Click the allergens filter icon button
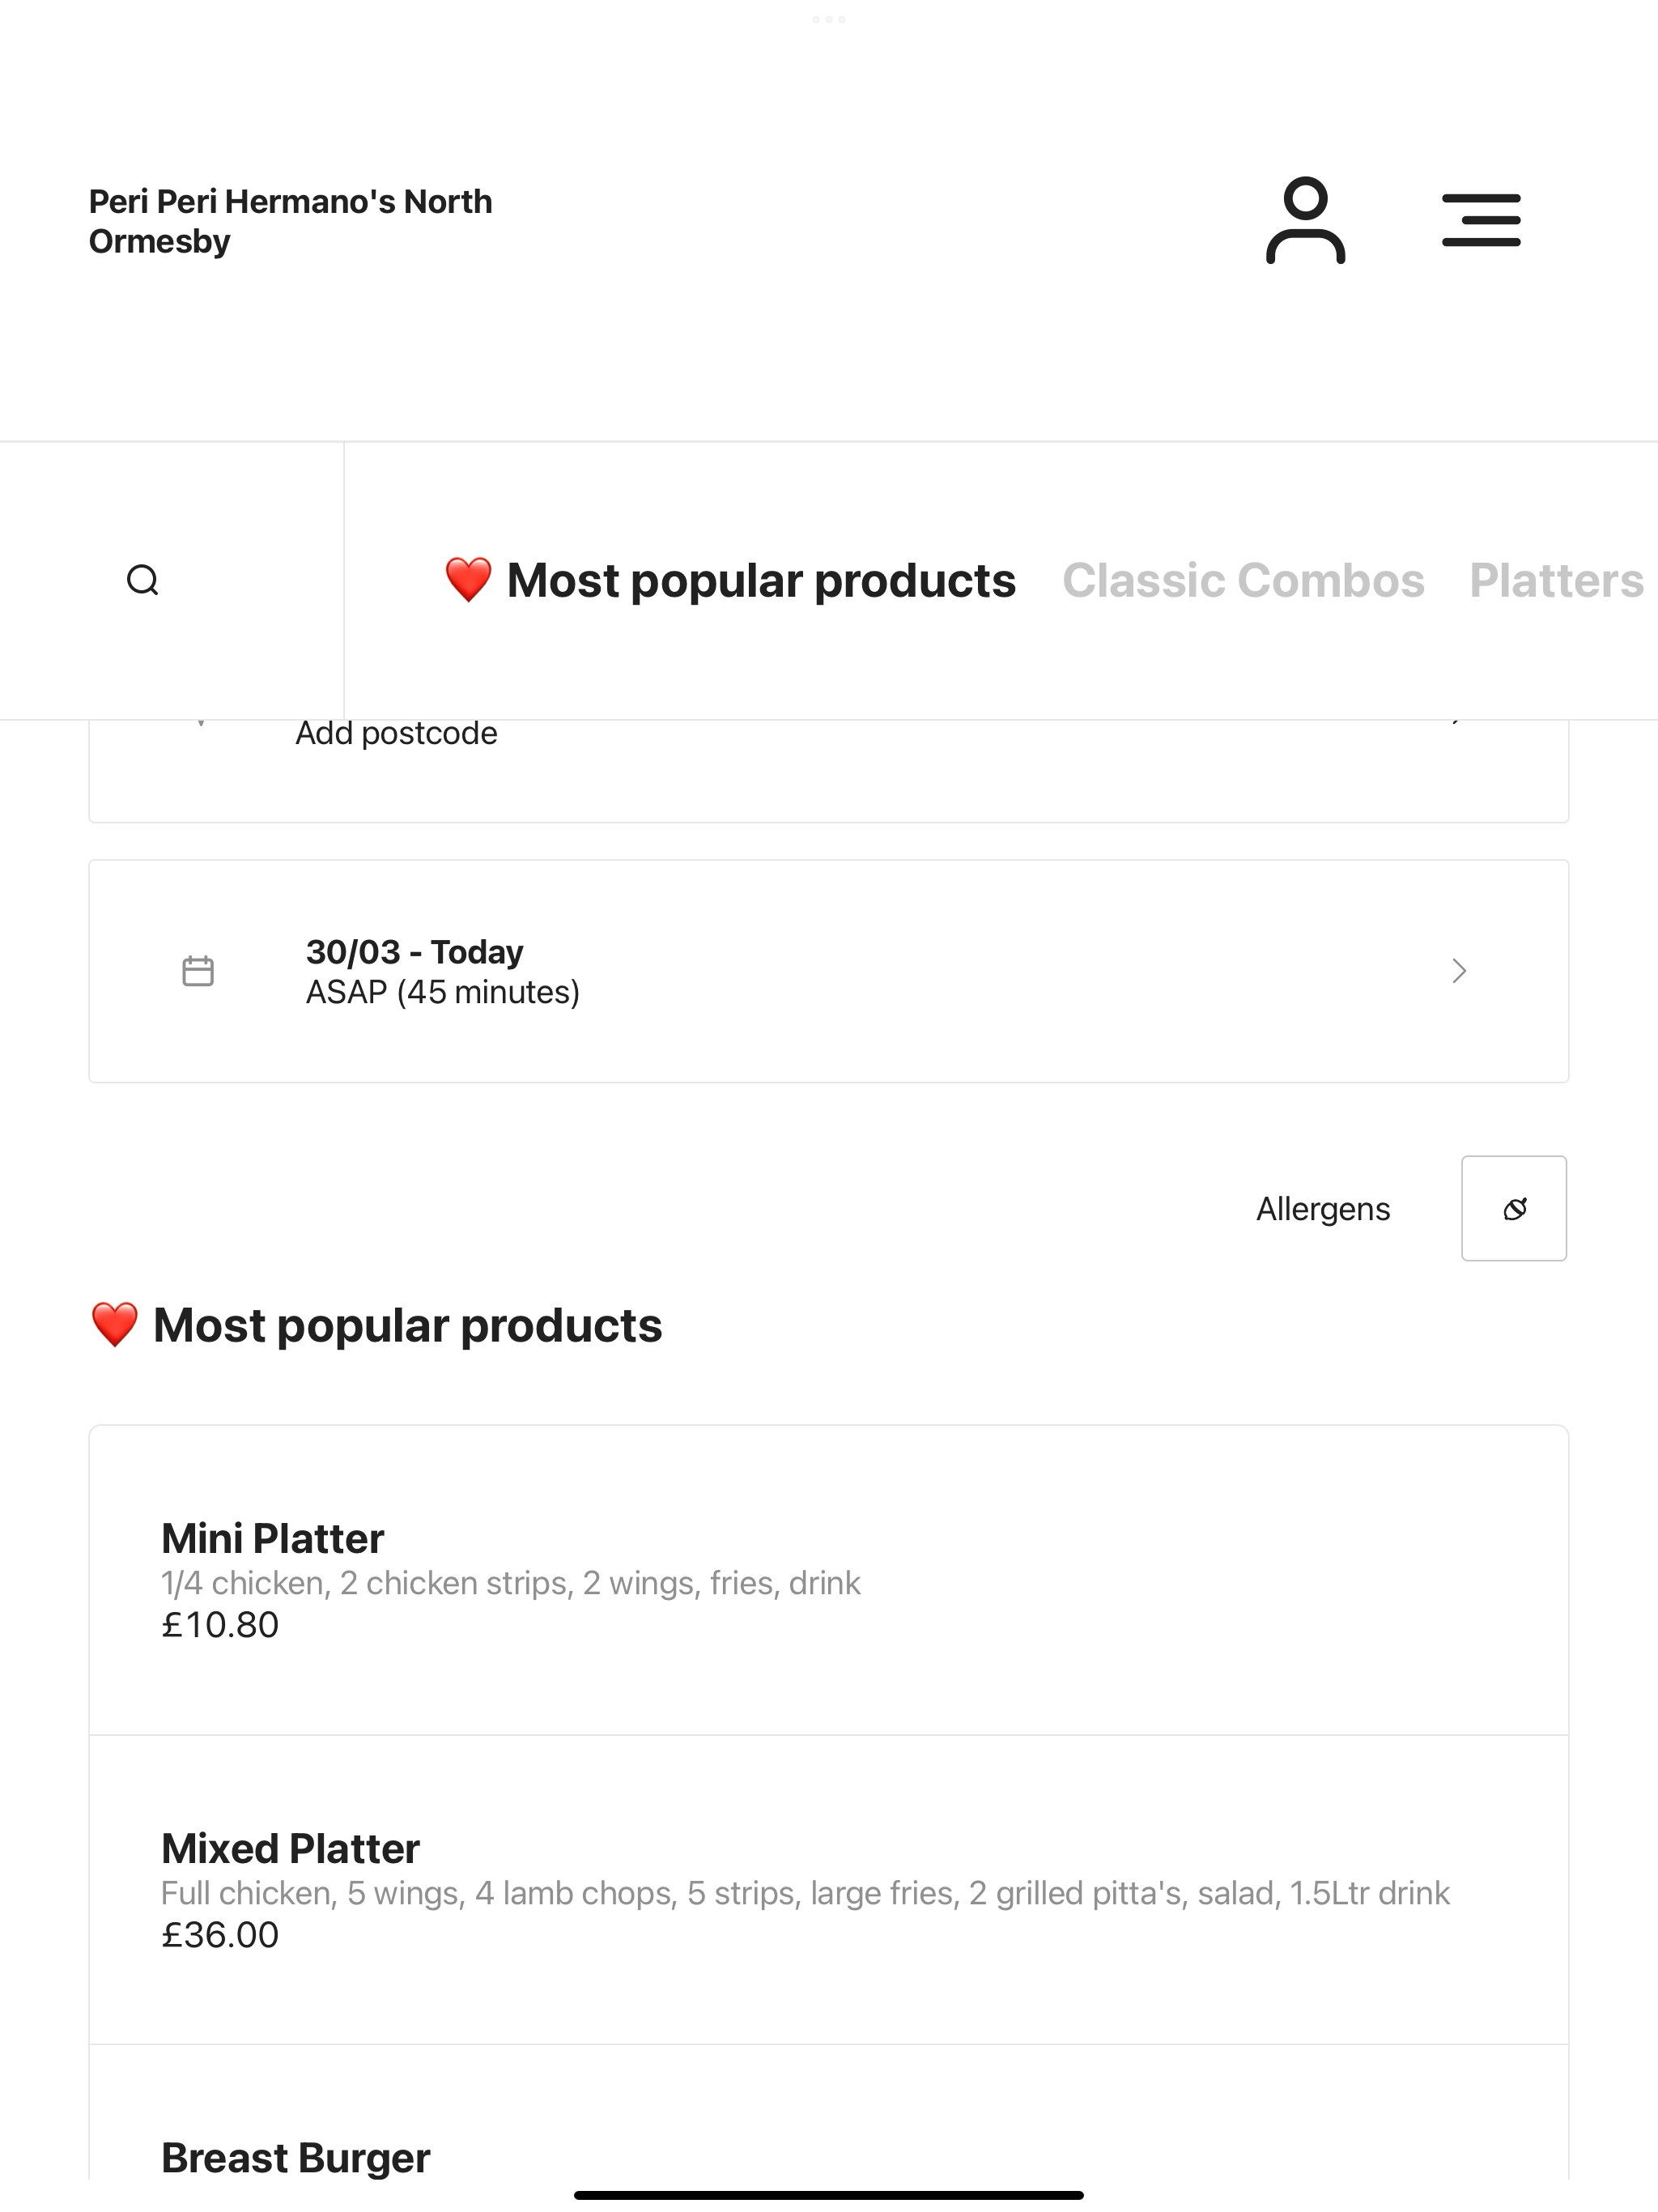Screen dimensions: 1658x2212 coord(1514,1208)
